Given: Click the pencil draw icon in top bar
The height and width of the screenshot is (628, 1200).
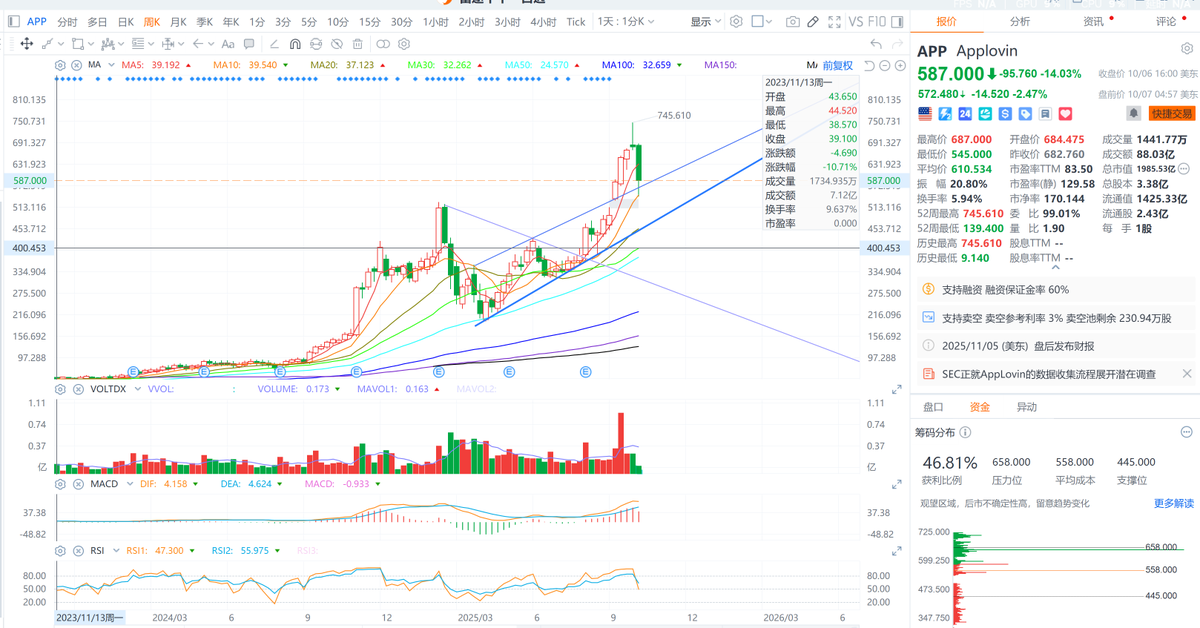Looking at the screenshot, I should click(813, 21).
